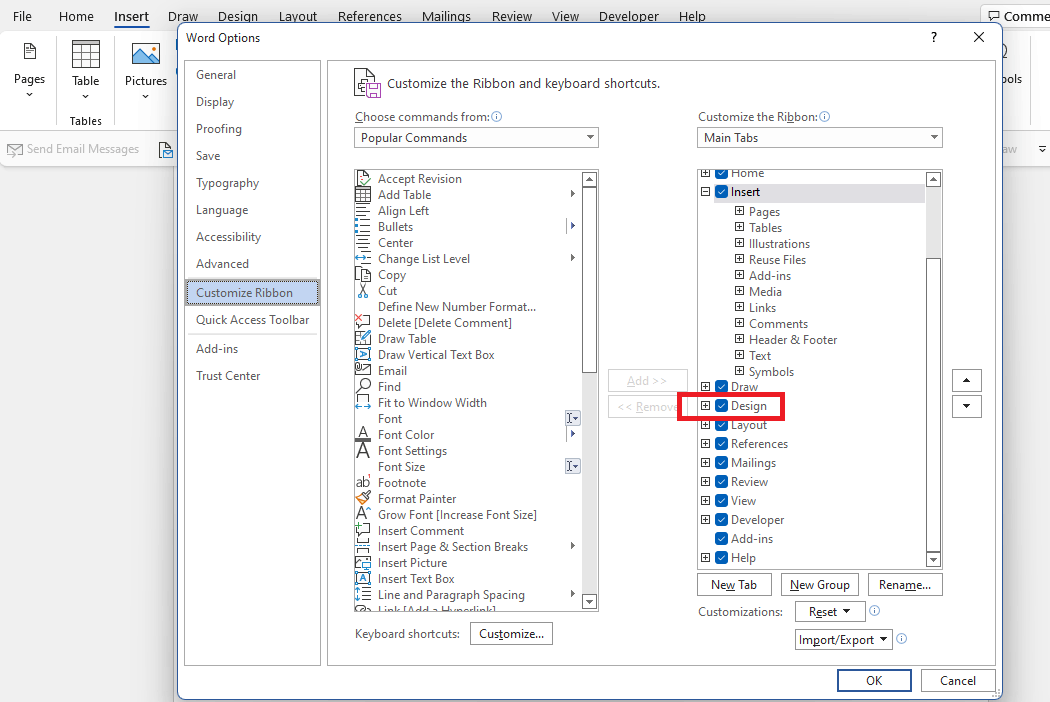
Task: Select the Insert Comment icon
Action: [363, 531]
